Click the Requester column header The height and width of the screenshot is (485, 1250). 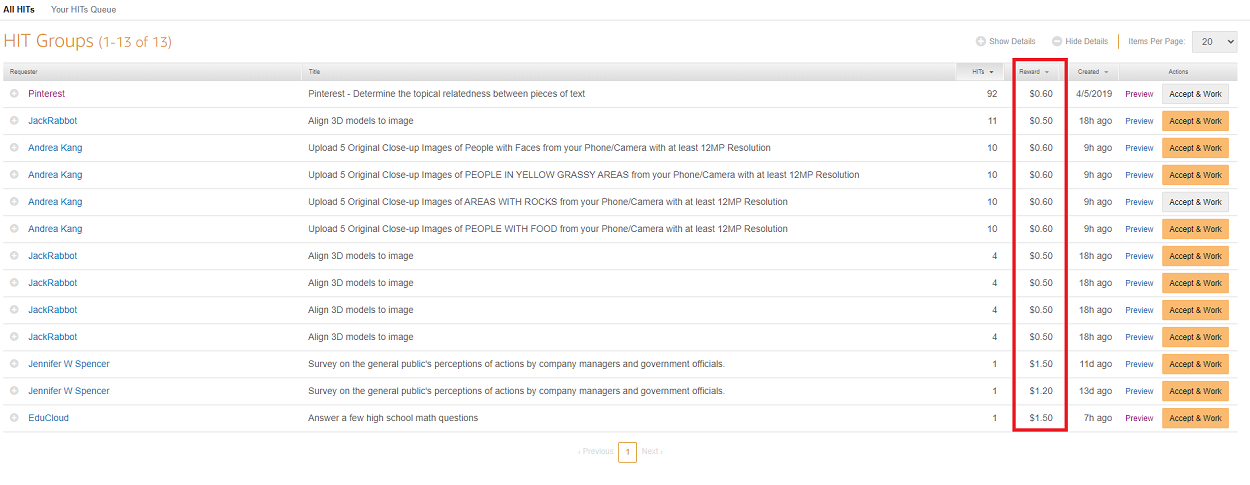(24, 72)
